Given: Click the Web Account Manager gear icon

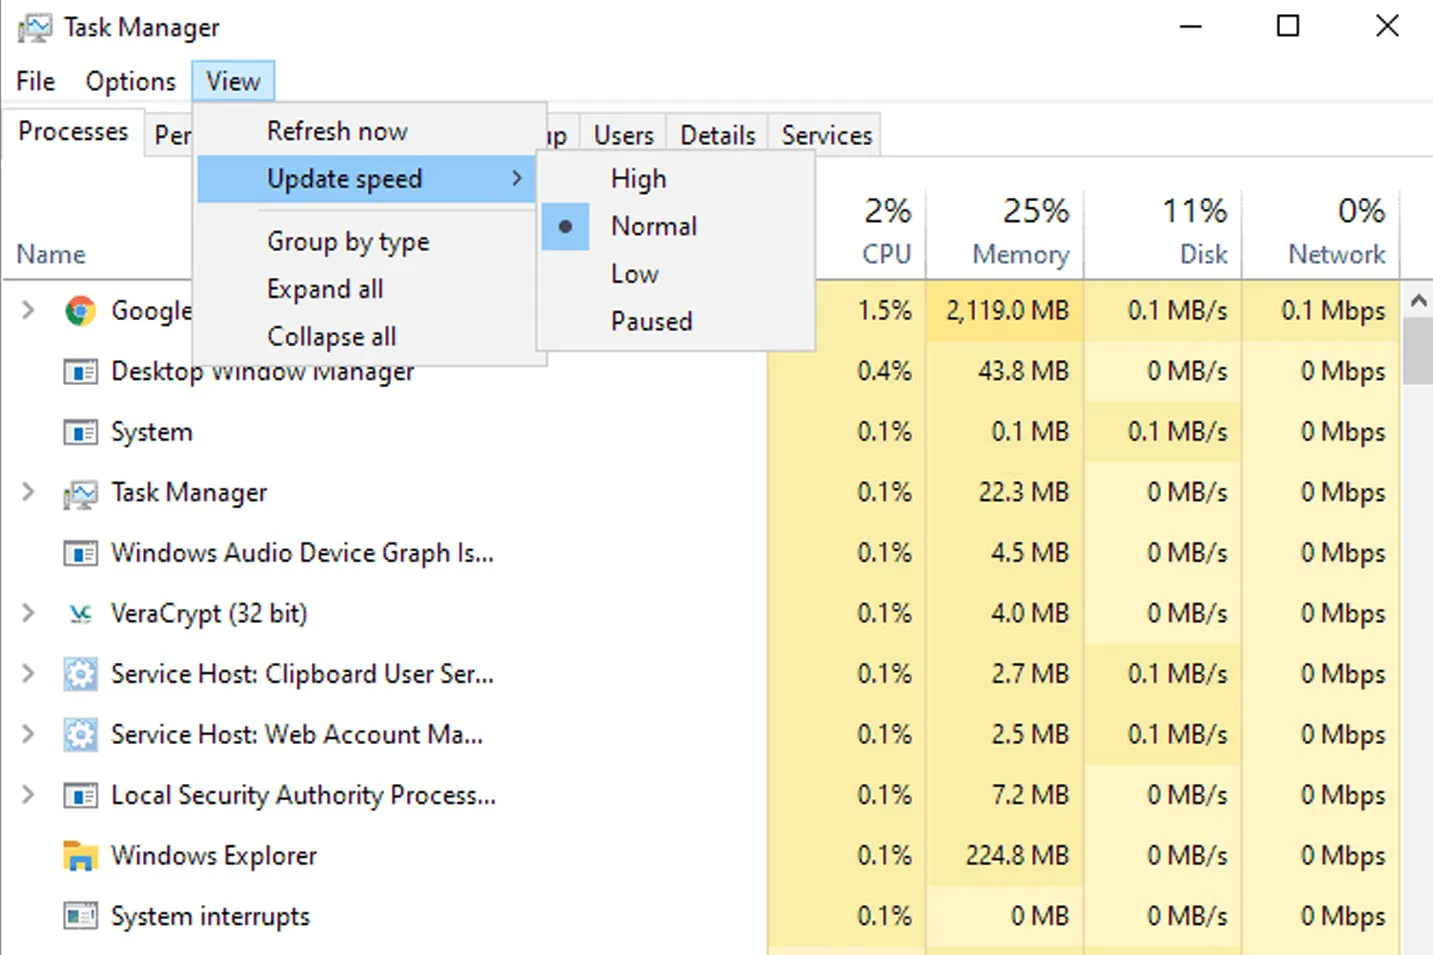Looking at the screenshot, I should 80,735.
